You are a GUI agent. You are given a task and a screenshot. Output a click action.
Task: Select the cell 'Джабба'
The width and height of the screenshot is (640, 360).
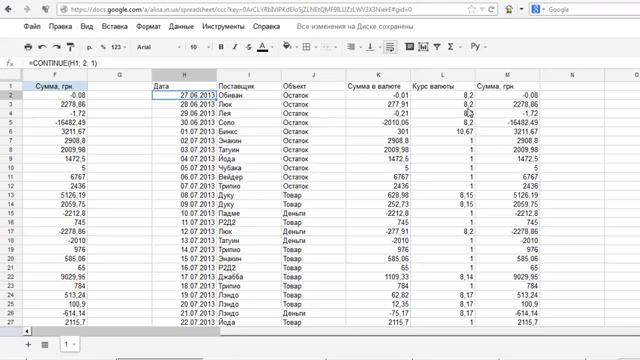249,277
